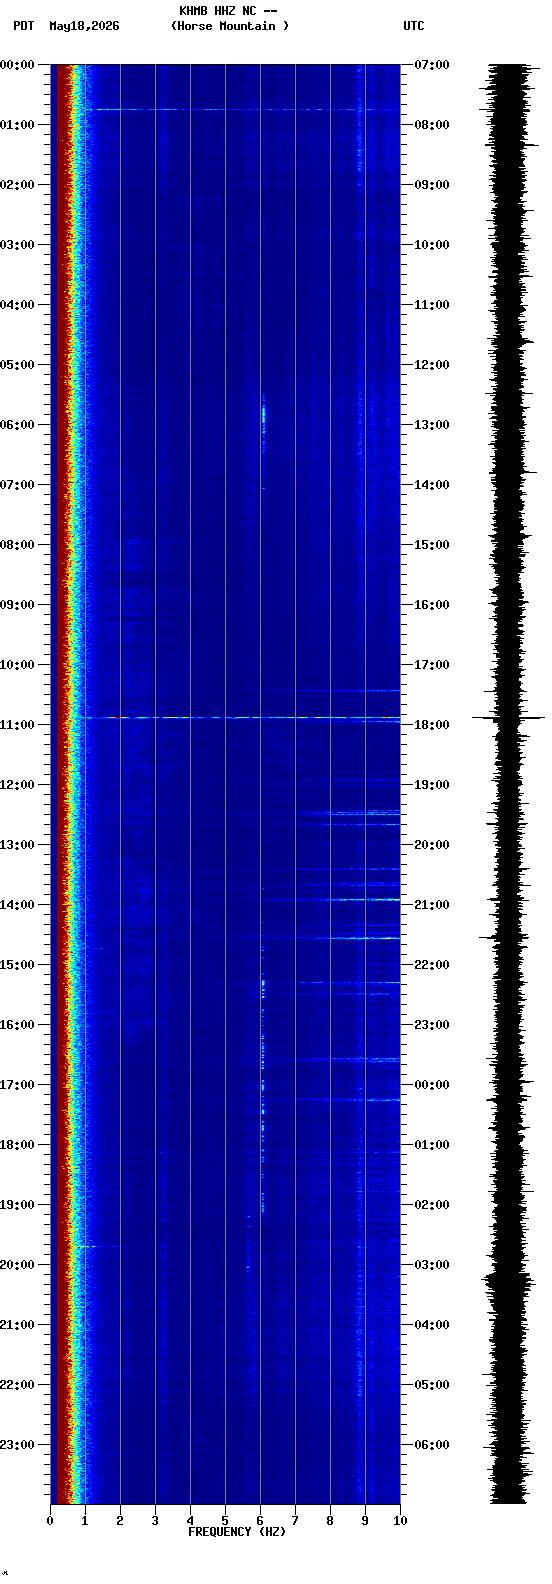Click the UTC time label '10:00'
This screenshot has height=1584, width=552.
click(432, 245)
